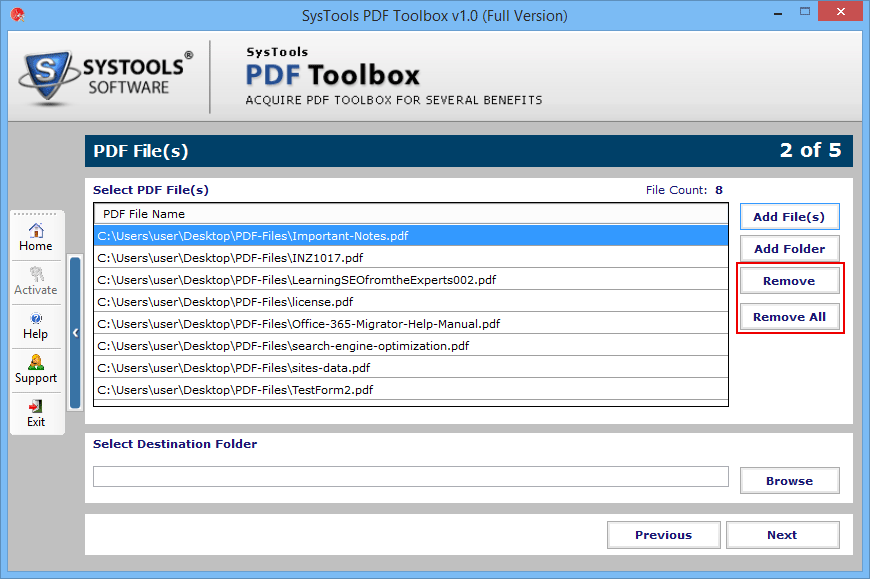Screen dimensions: 870x579
Task: Click the SysTools Software logo
Action: pos(107,77)
